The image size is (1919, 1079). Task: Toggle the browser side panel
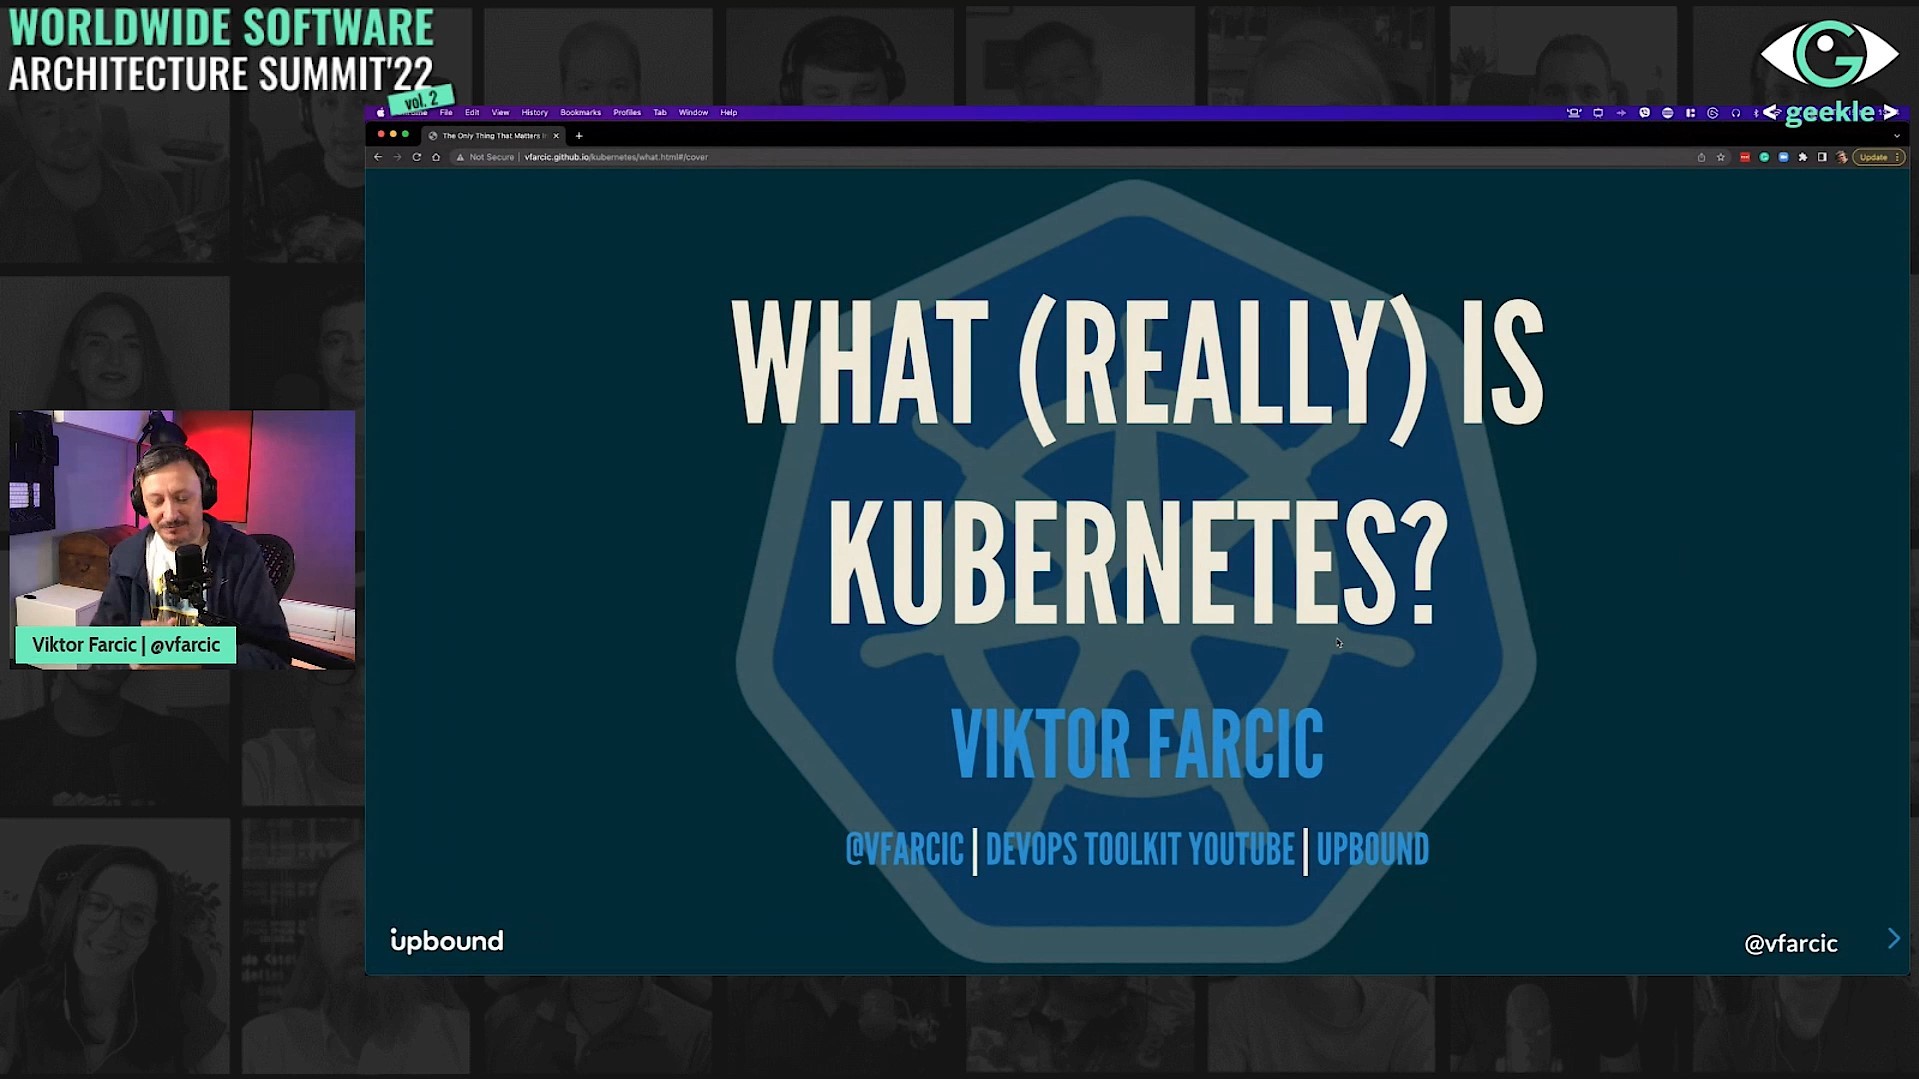[x=1822, y=157]
